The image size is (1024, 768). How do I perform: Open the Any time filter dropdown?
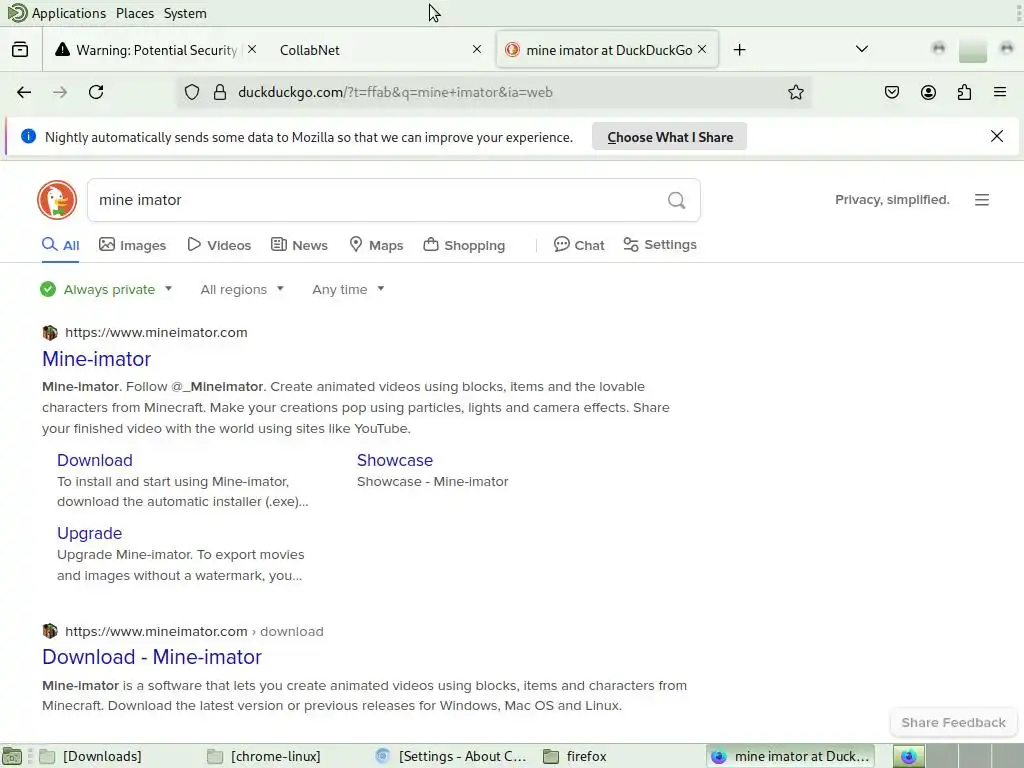pos(348,289)
